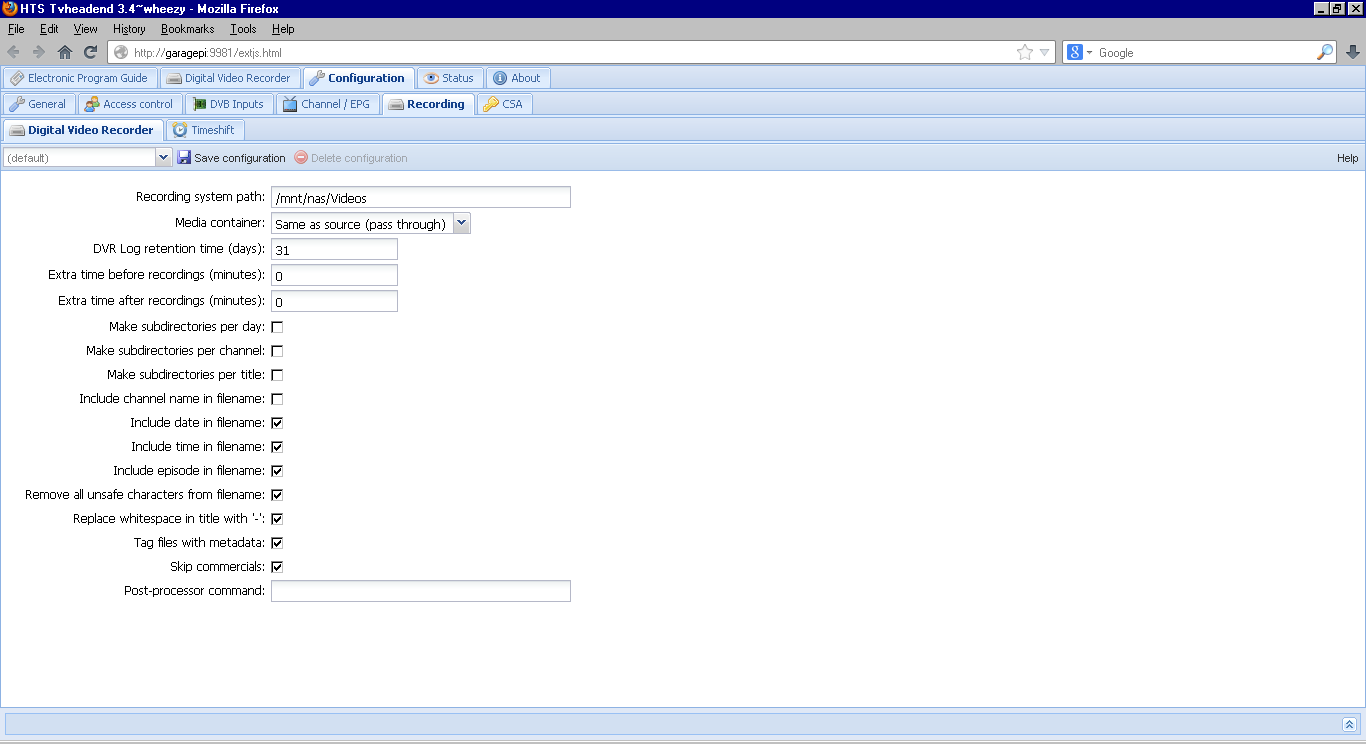Switch to the DVB Inputs tab
The height and width of the screenshot is (744, 1366).
pos(229,103)
